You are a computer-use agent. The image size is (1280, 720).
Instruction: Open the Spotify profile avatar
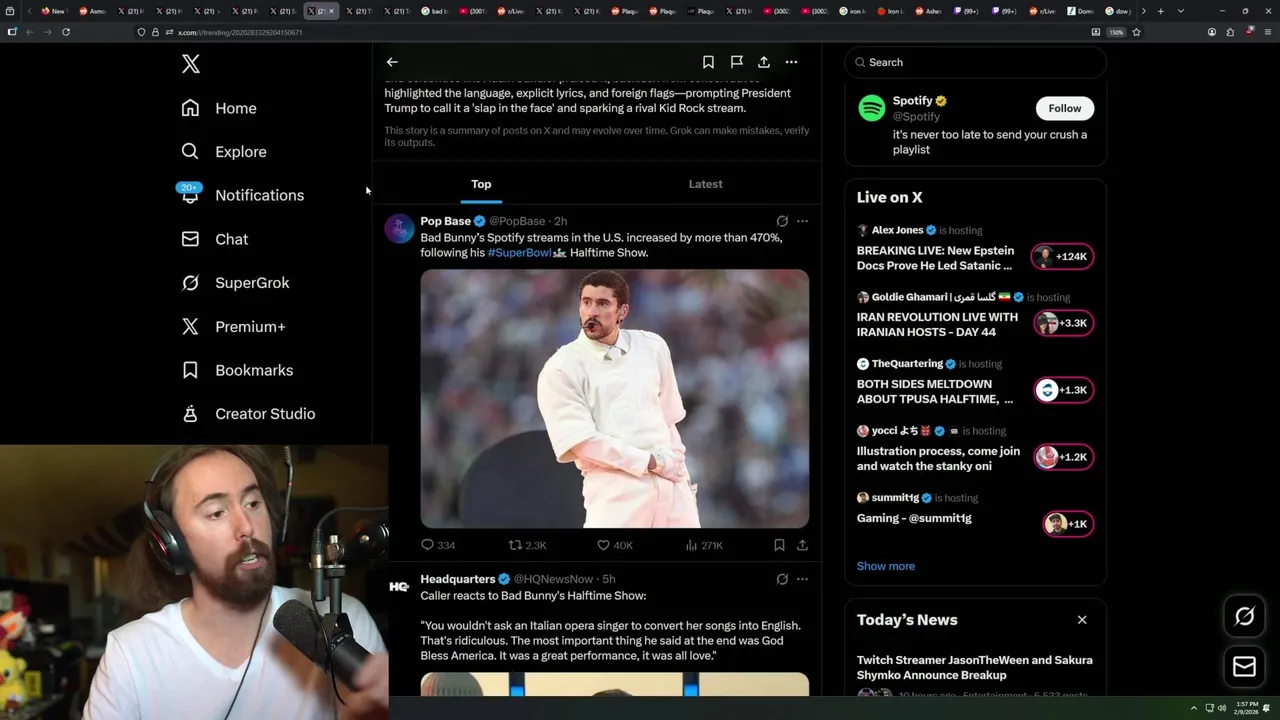point(871,108)
